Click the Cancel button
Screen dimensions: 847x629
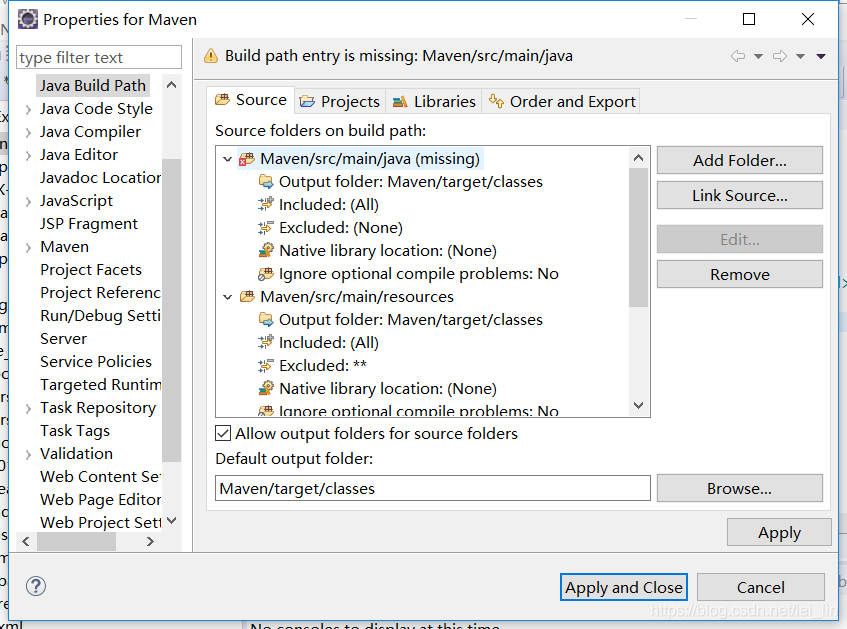[761, 587]
